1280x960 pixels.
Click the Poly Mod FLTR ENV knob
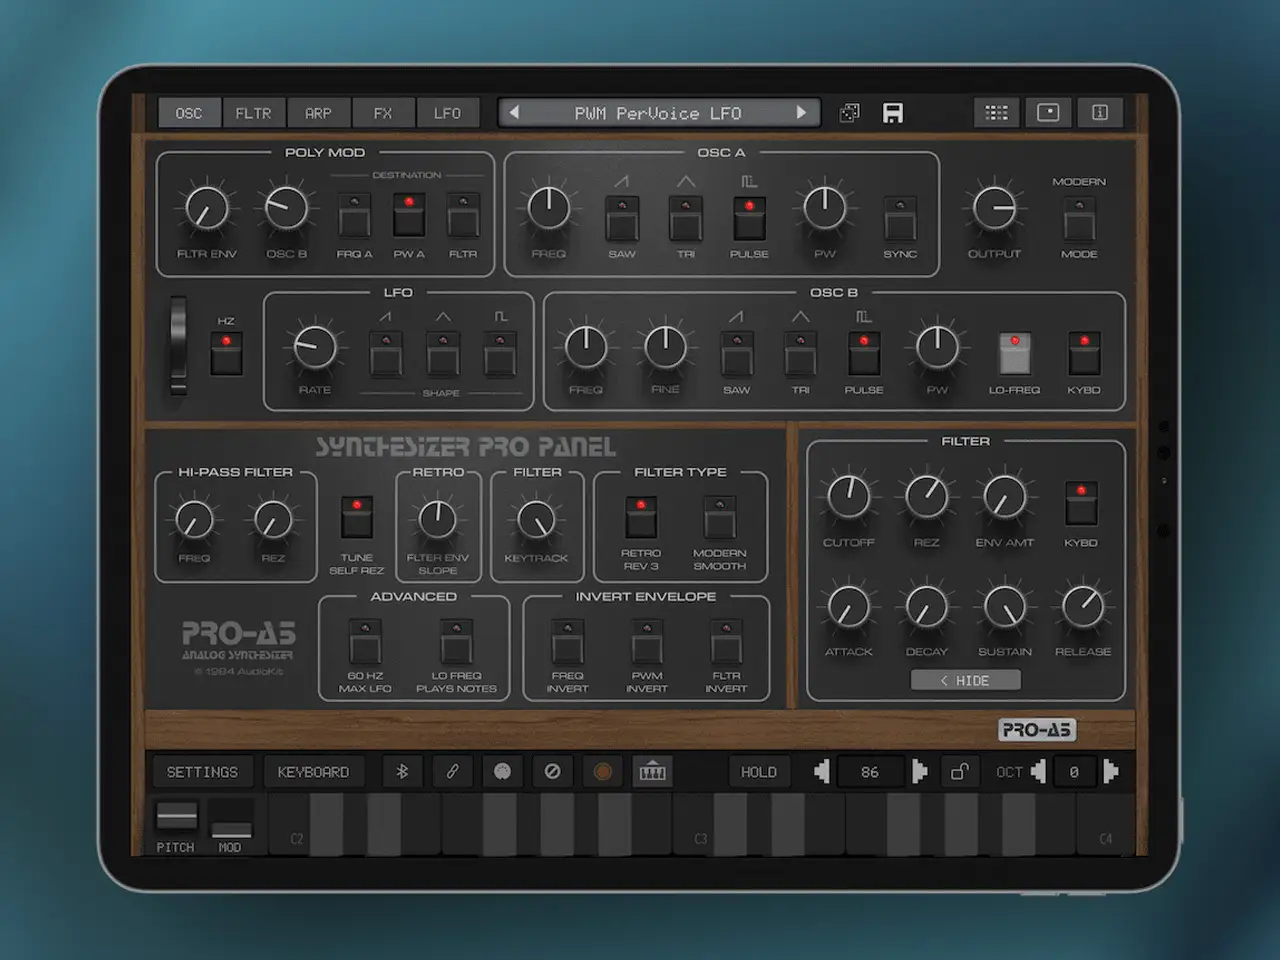coord(207,209)
